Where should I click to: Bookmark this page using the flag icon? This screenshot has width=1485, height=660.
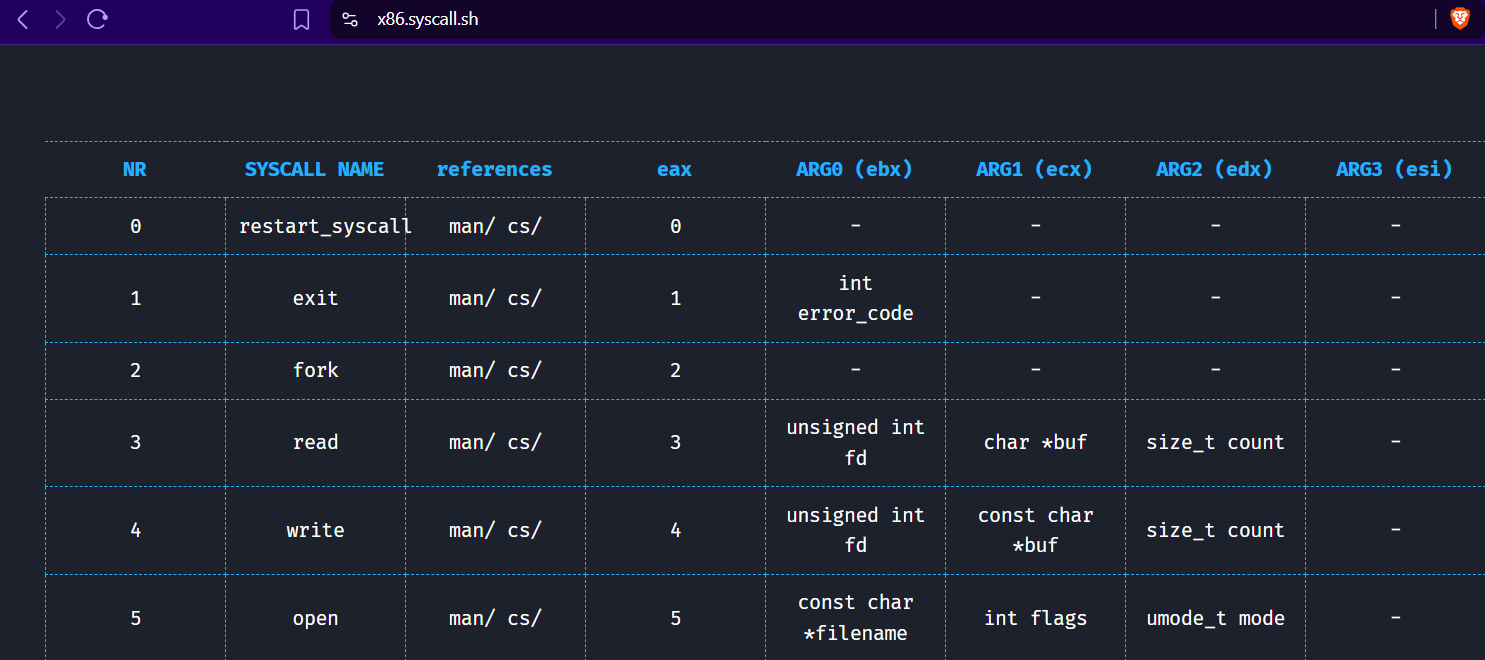[x=301, y=18]
